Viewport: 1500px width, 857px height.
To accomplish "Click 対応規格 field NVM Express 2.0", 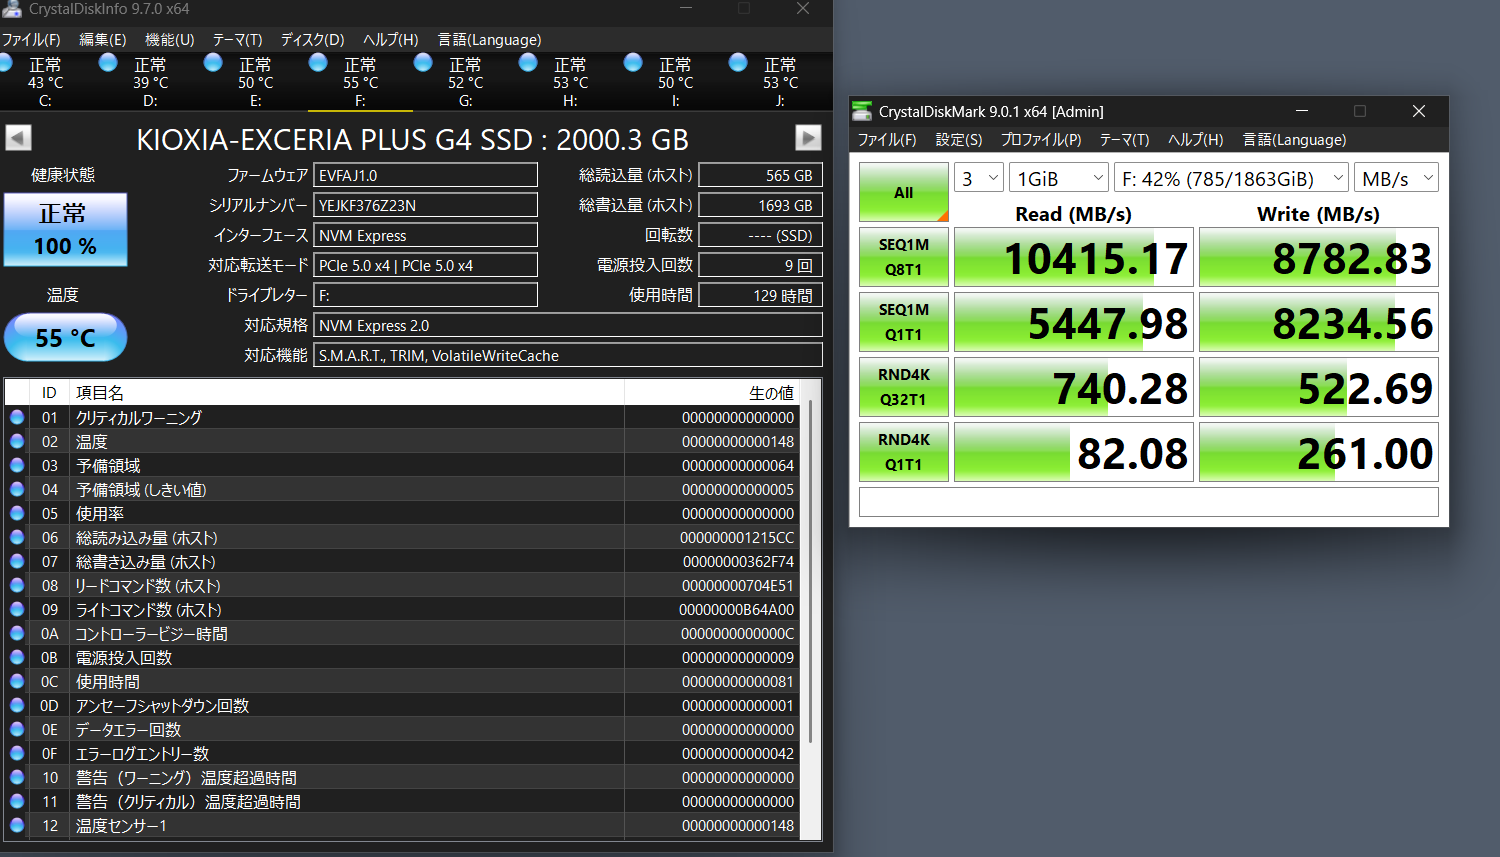I will click(x=568, y=325).
